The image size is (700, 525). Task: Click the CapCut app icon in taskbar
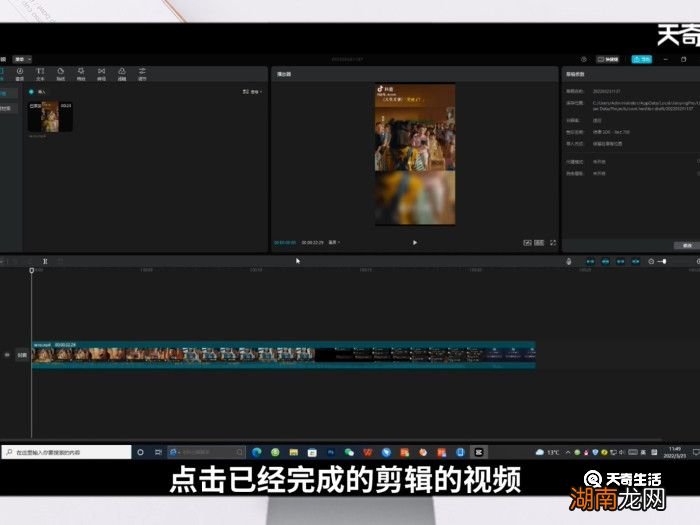click(479, 452)
